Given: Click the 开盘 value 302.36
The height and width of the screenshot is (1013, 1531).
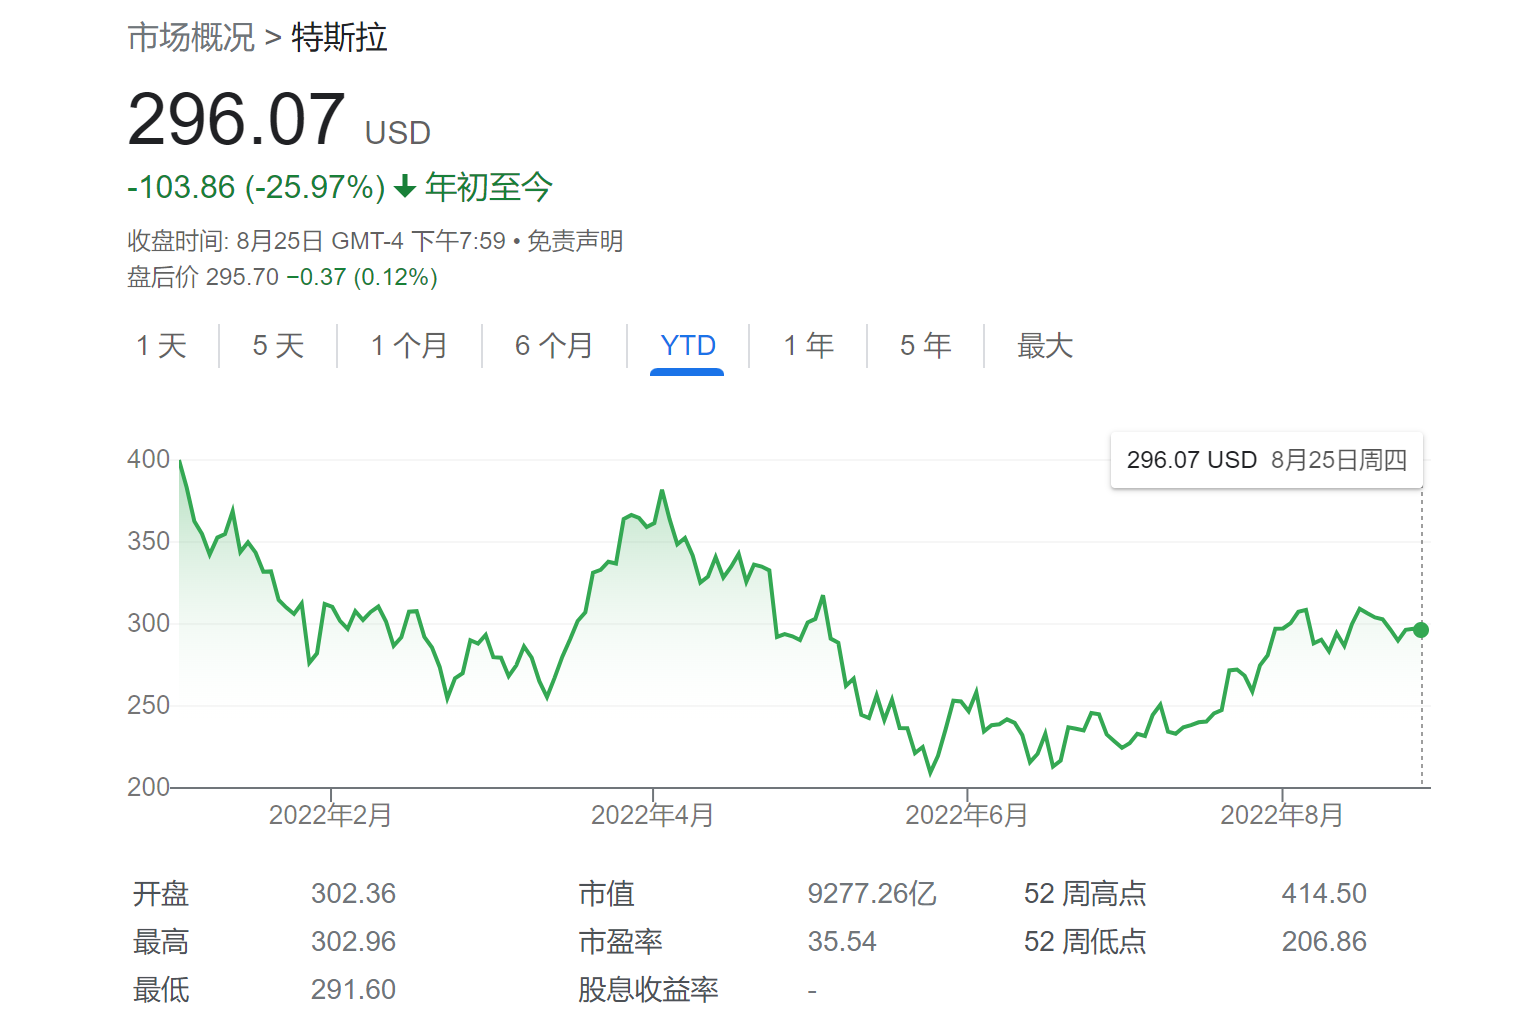Looking at the screenshot, I should [x=354, y=893].
